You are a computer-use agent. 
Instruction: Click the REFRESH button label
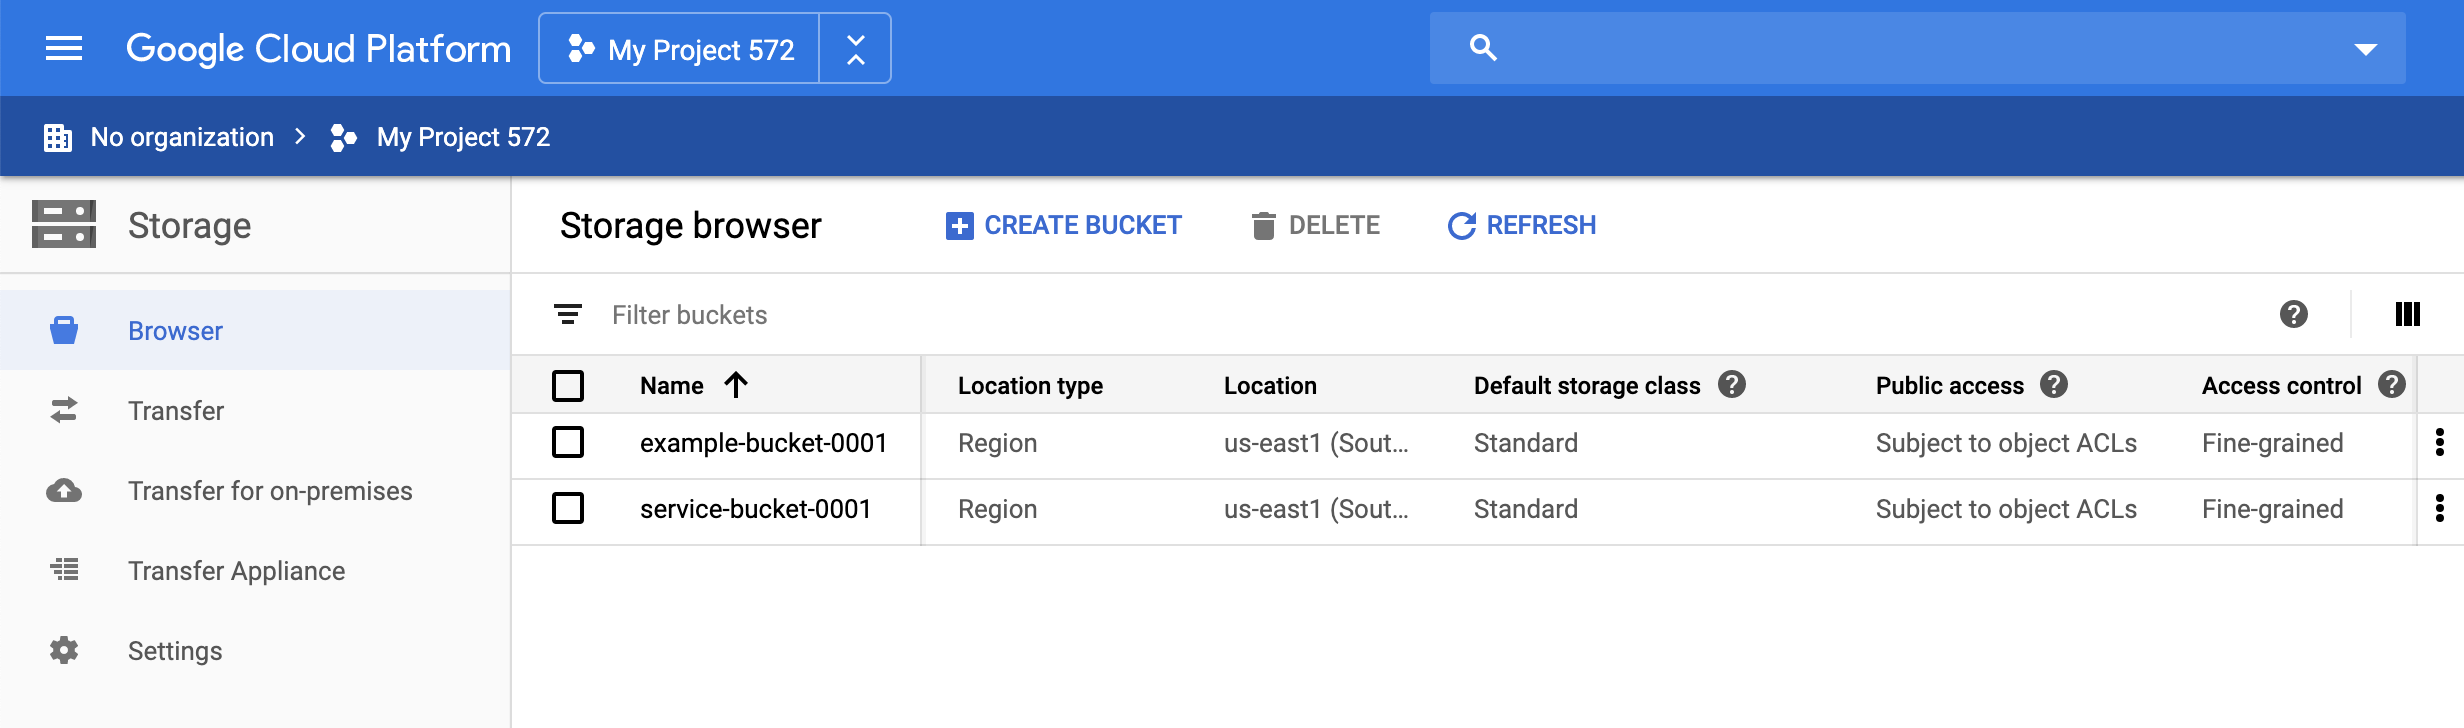[1541, 225]
